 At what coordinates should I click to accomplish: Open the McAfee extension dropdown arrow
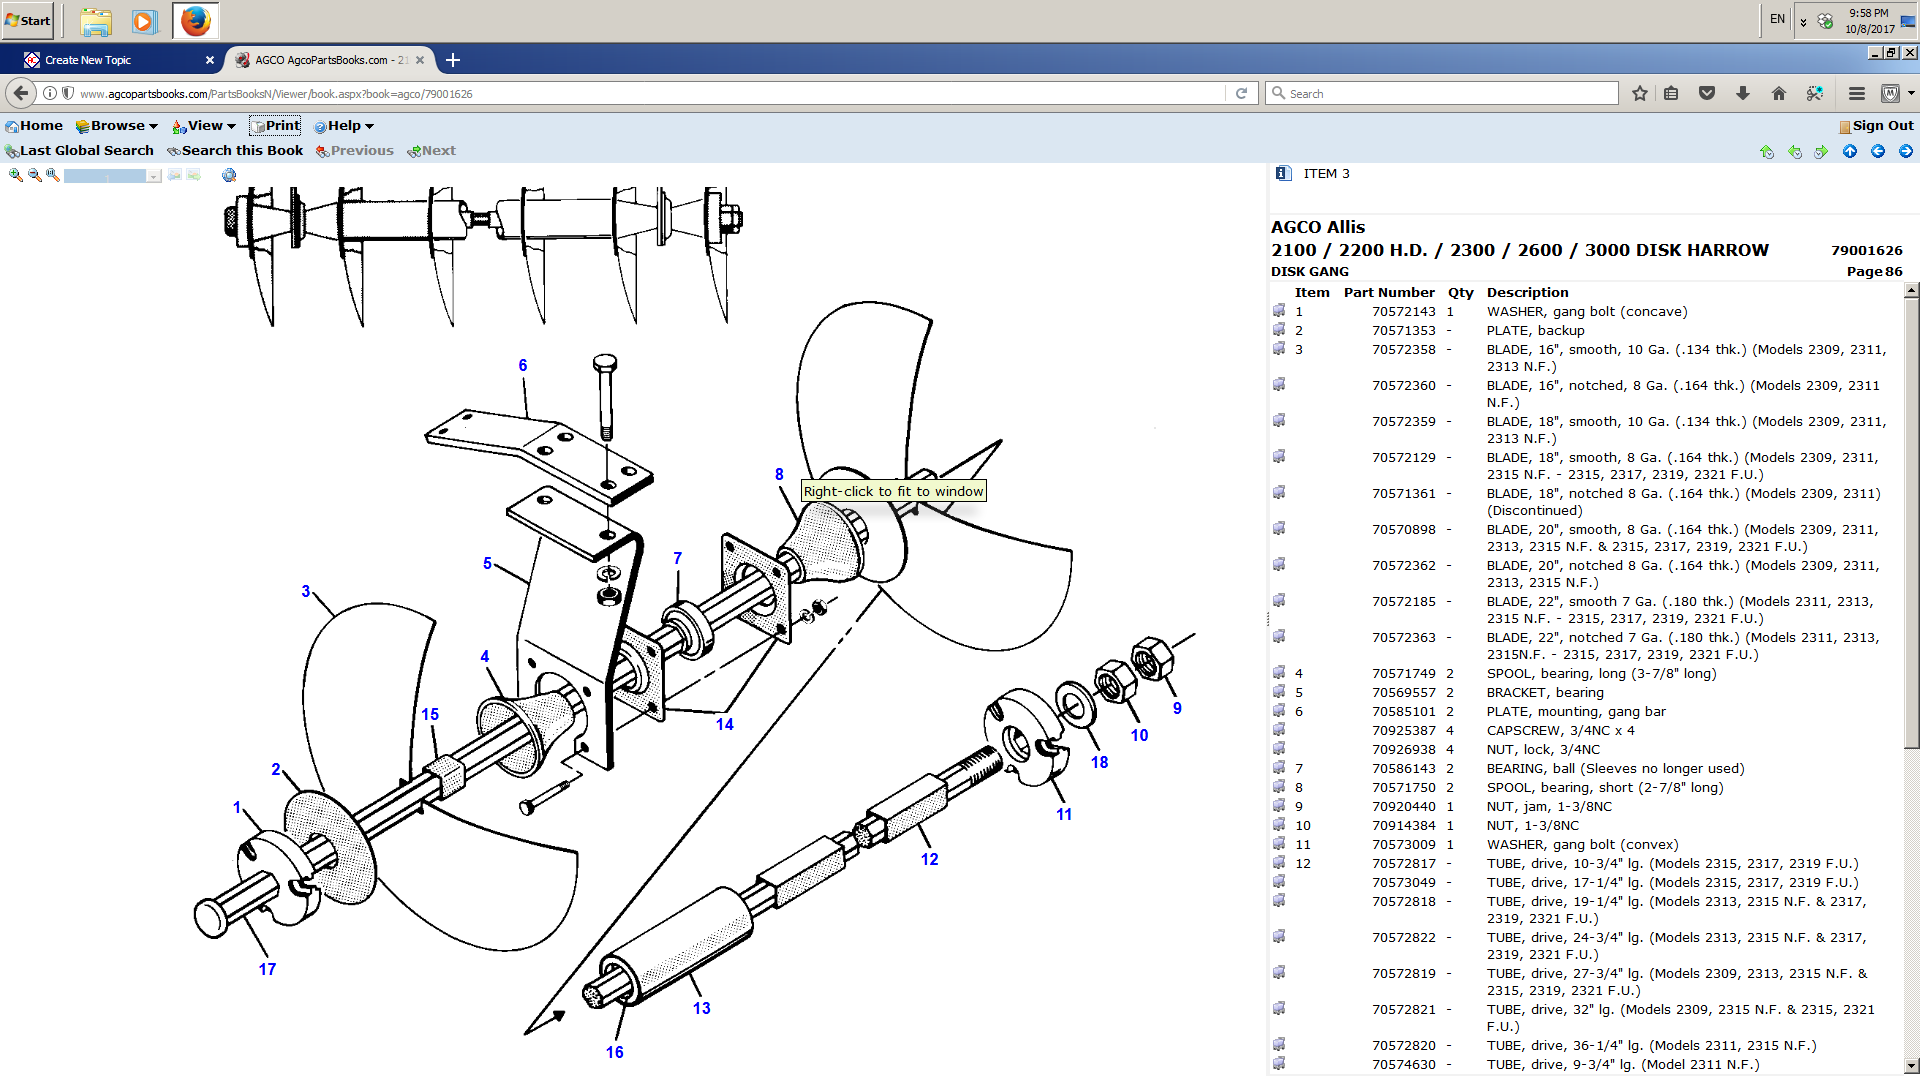pos(1911,93)
